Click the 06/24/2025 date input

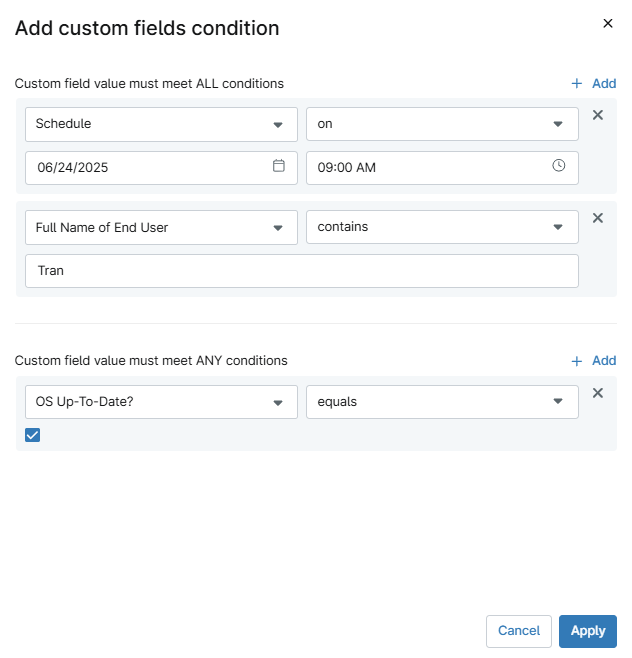(x=150, y=168)
